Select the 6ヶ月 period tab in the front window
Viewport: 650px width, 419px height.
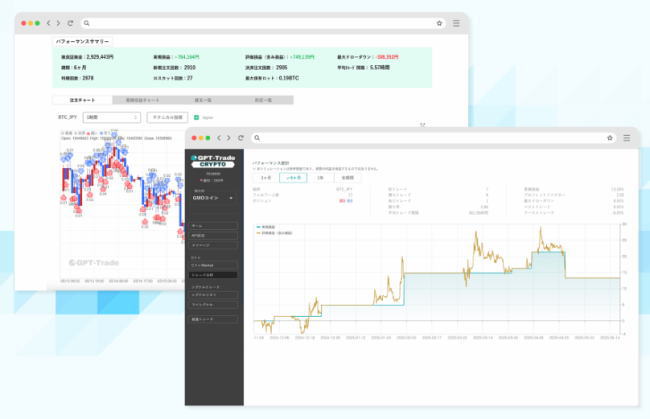(x=293, y=178)
